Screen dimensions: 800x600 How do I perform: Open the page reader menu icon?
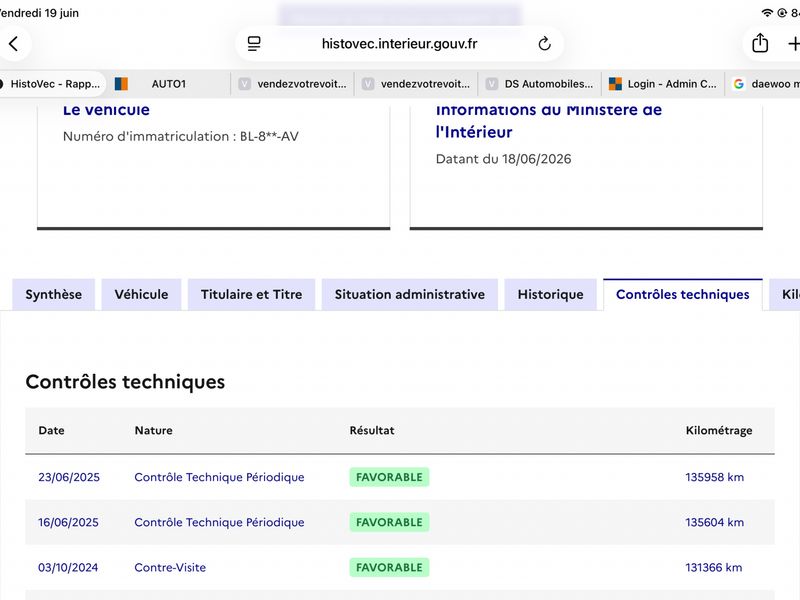click(x=254, y=44)
